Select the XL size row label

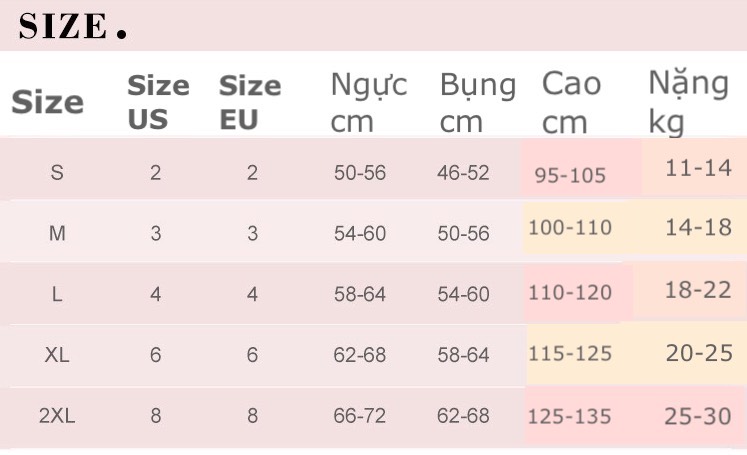(x=57, y=355)
